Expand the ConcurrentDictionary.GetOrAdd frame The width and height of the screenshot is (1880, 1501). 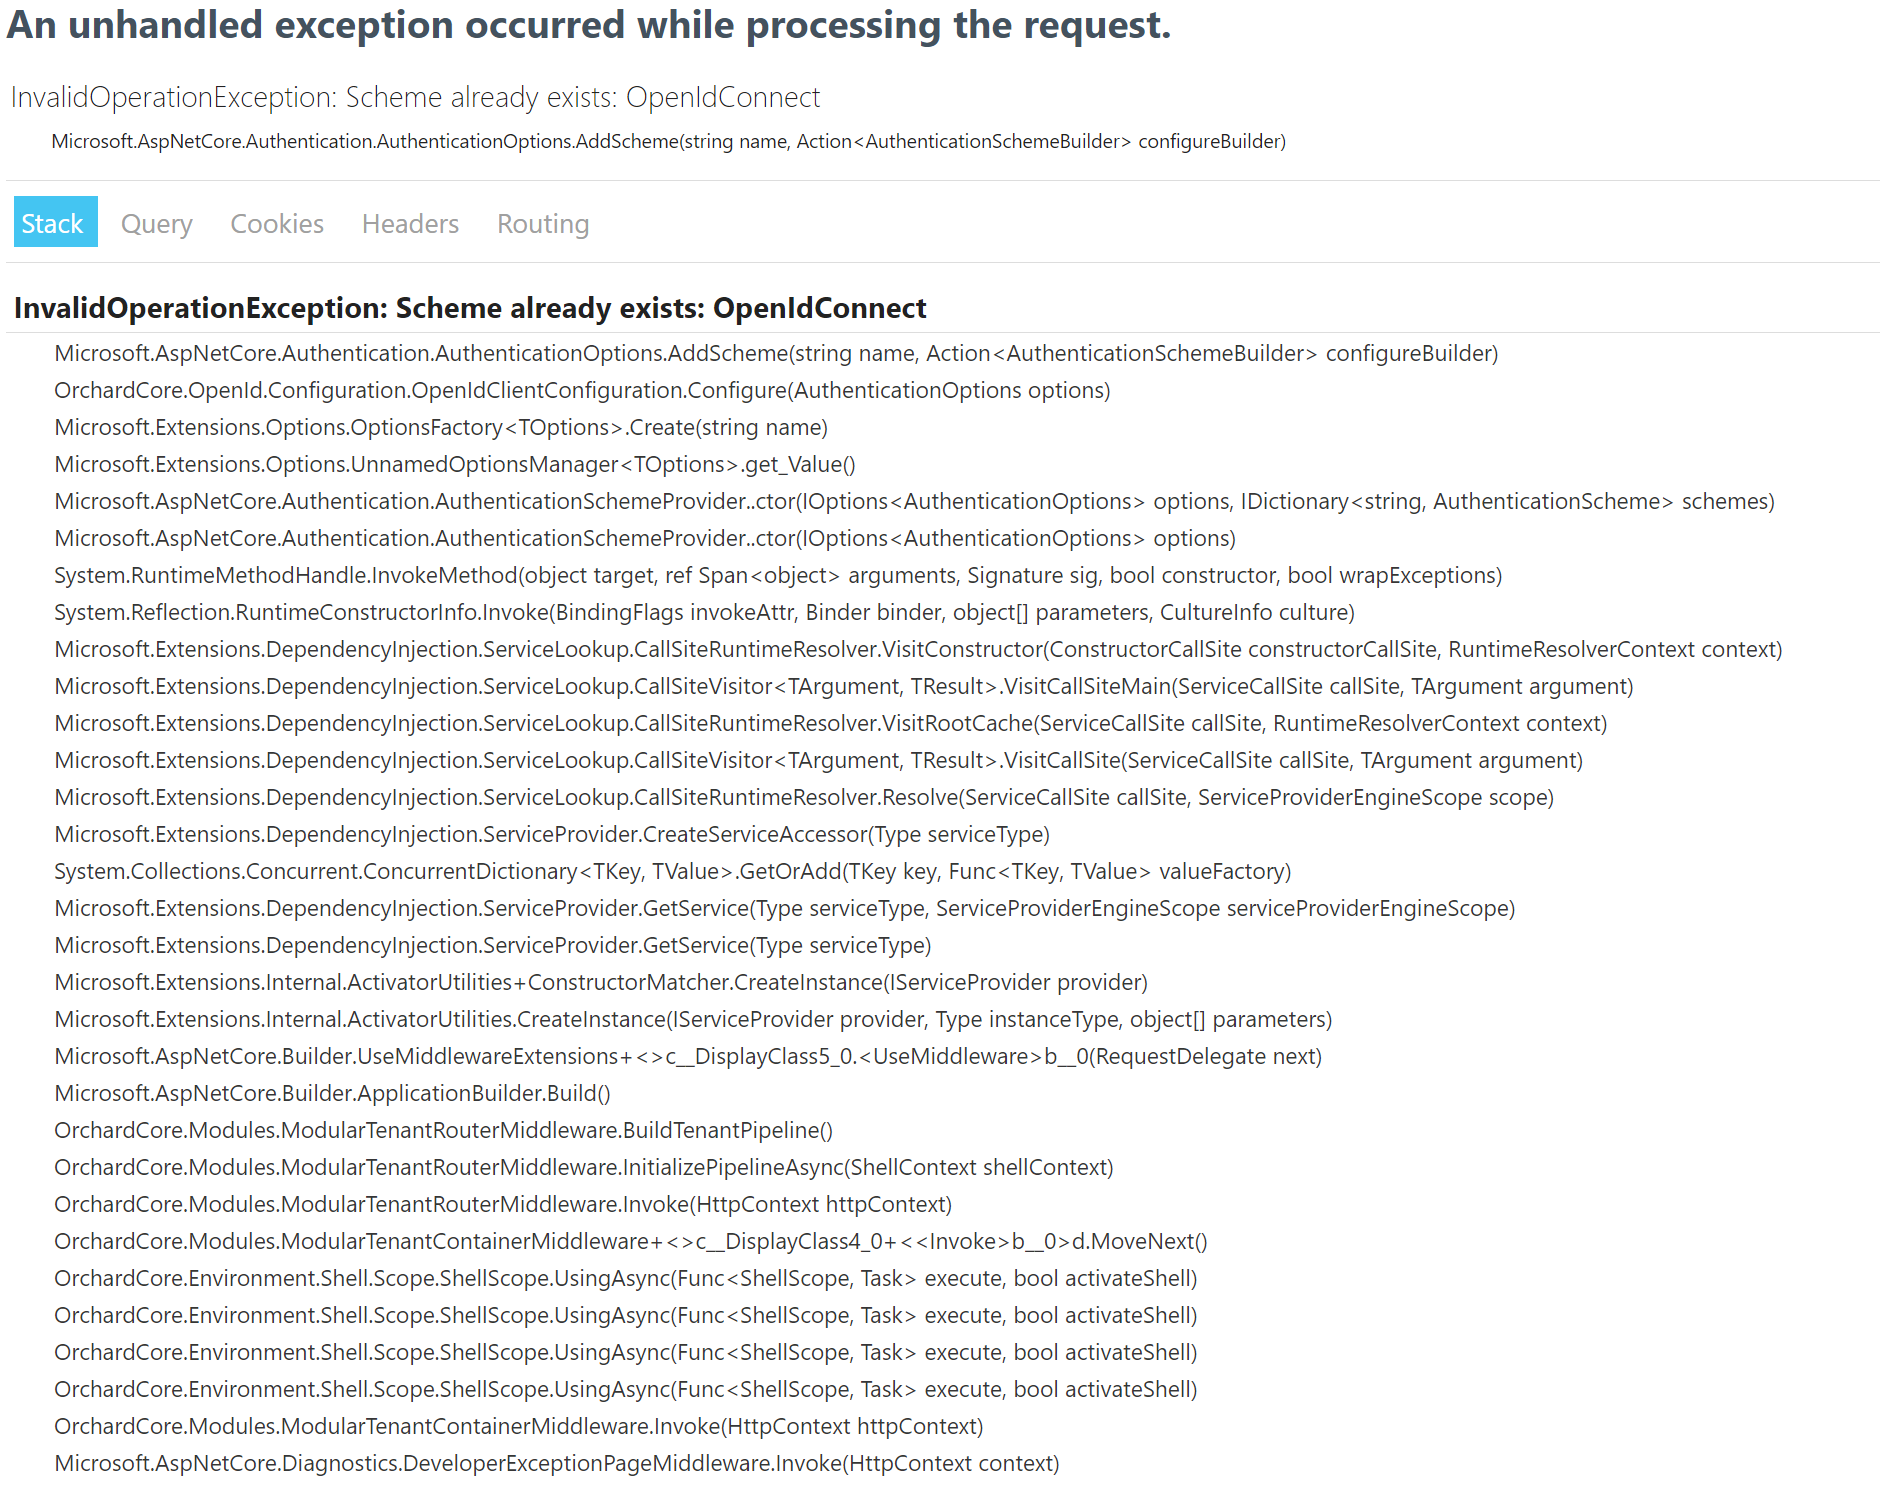(671, 871)
